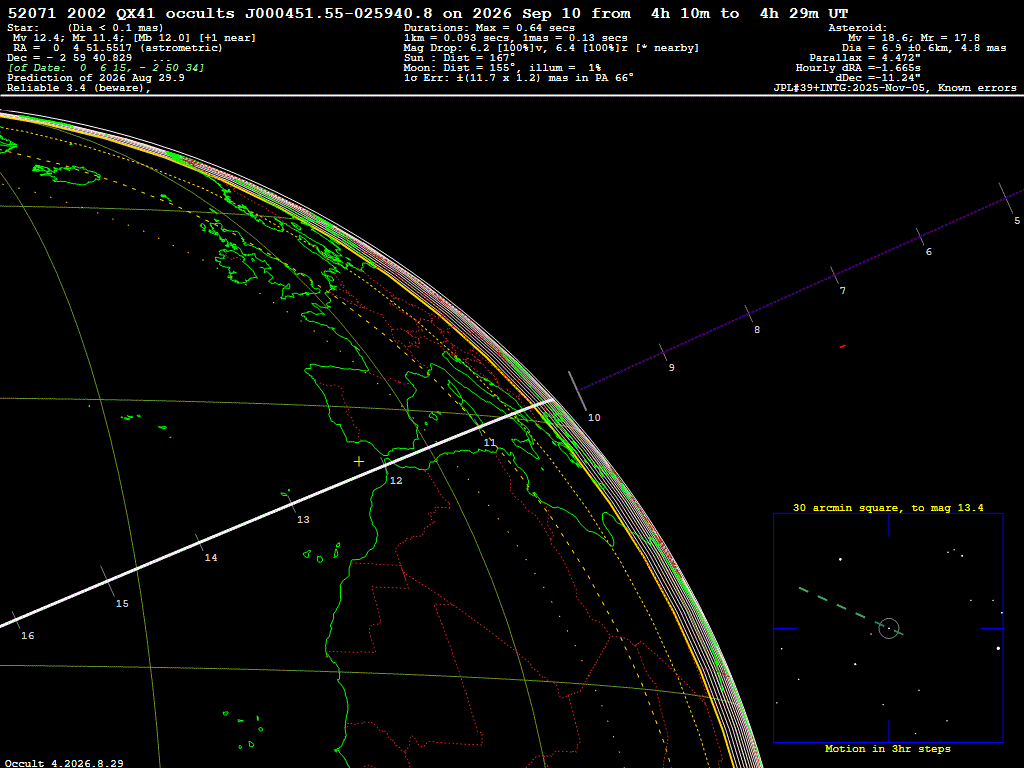Click time tick marker labeled 14
The width and height of the screenshot is (1024, 768).
tap(200, 543)
